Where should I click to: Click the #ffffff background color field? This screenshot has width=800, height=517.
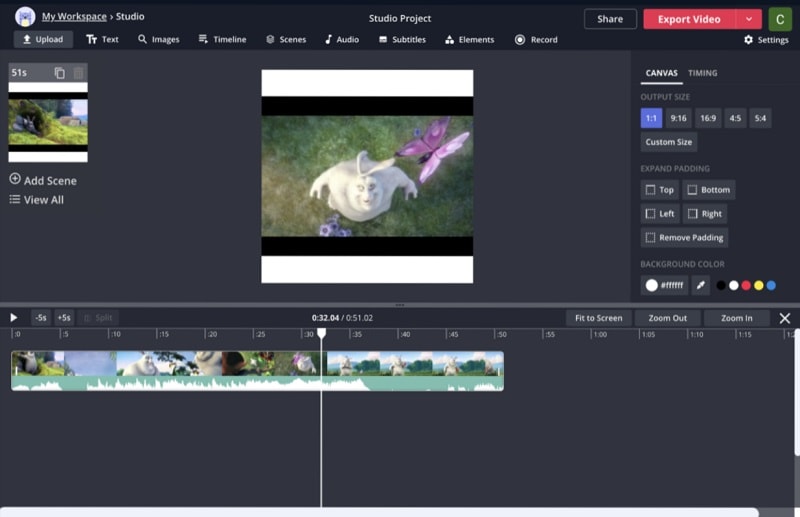(664, 285)
